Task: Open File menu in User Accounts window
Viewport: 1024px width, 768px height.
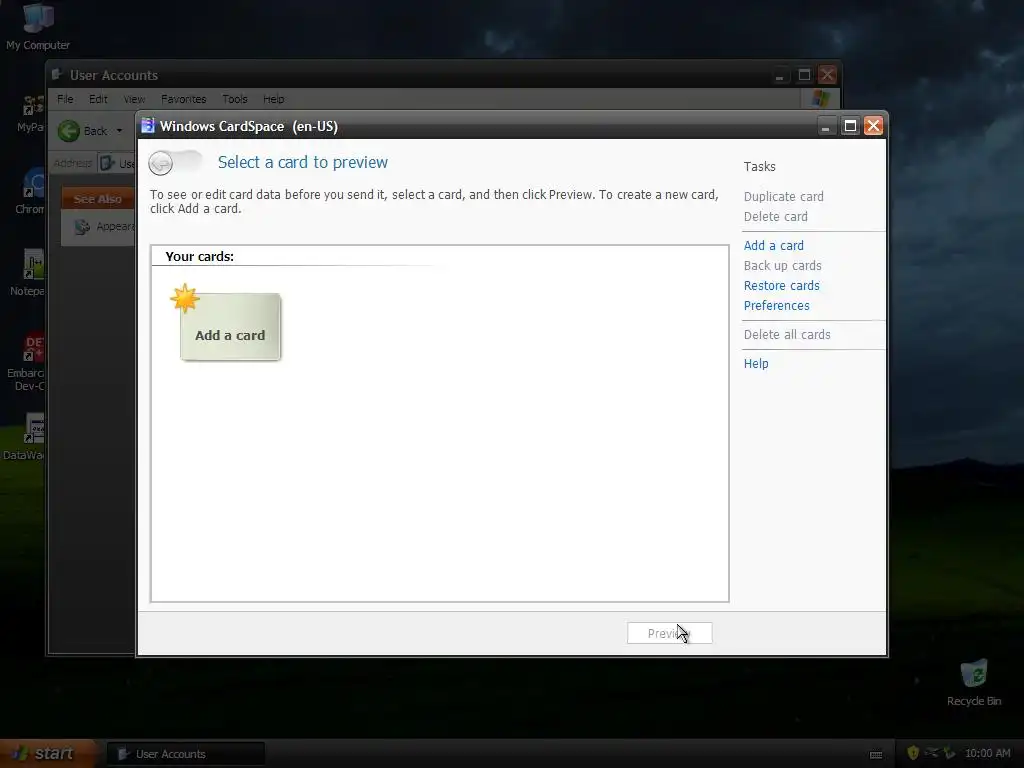Action: click(65, 99)
